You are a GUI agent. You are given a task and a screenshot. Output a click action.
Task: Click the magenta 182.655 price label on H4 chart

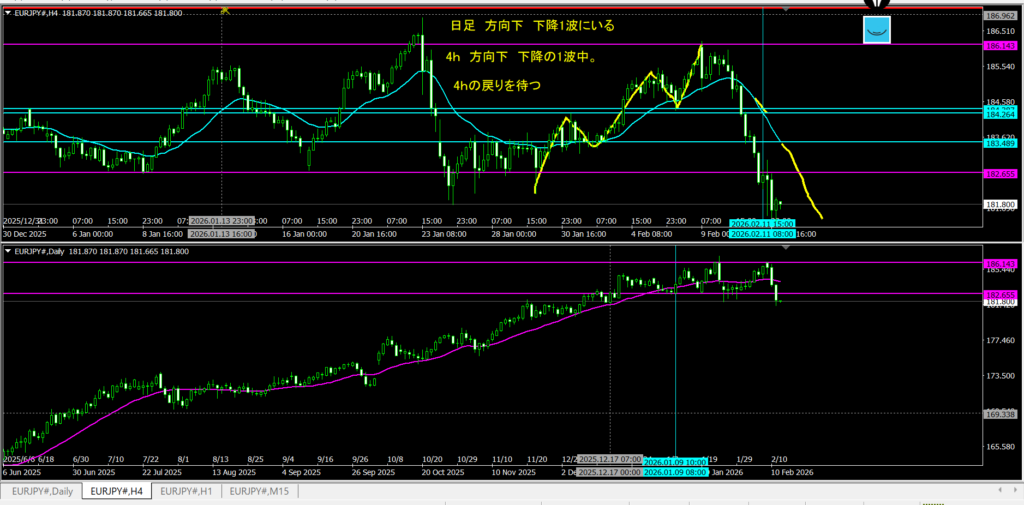point(1001,174)
